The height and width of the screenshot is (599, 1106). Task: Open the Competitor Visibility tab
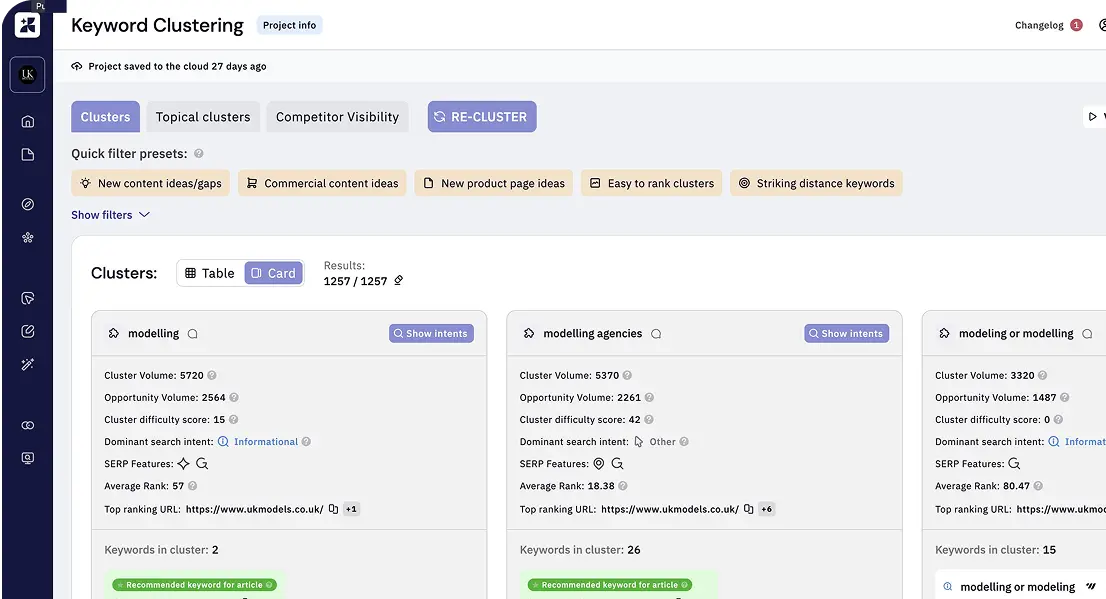point(337,116)
